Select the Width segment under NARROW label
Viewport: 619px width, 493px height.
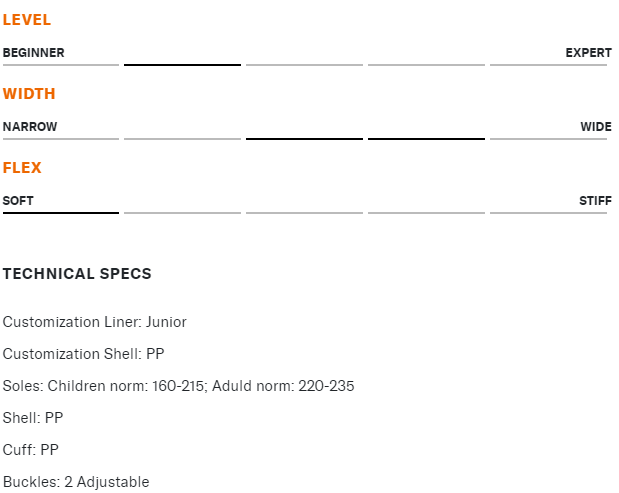60,138
